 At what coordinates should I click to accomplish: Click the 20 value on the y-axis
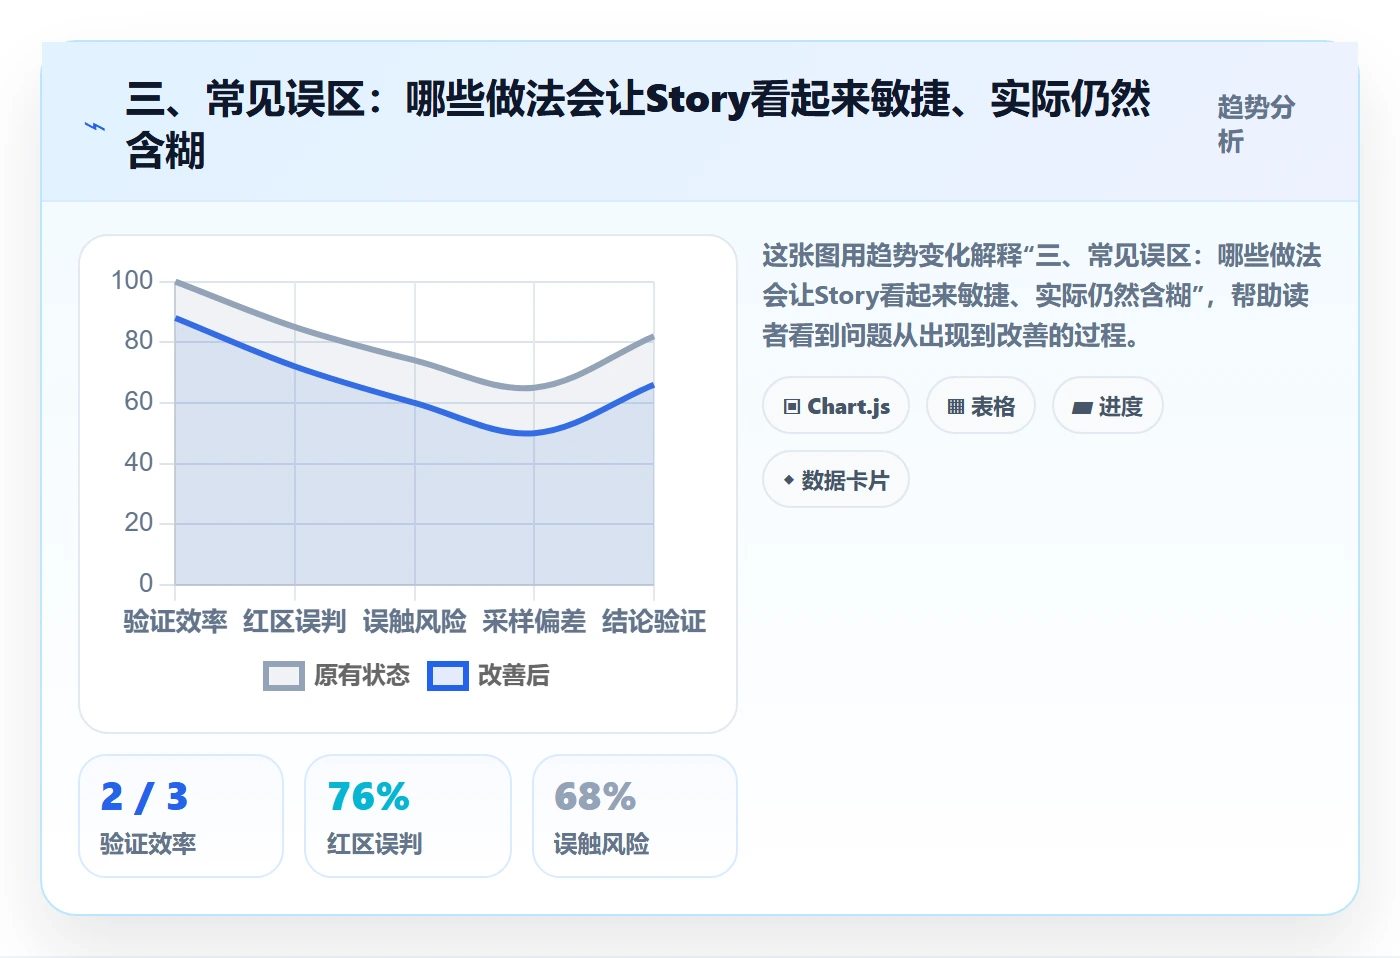coord(139,523)
